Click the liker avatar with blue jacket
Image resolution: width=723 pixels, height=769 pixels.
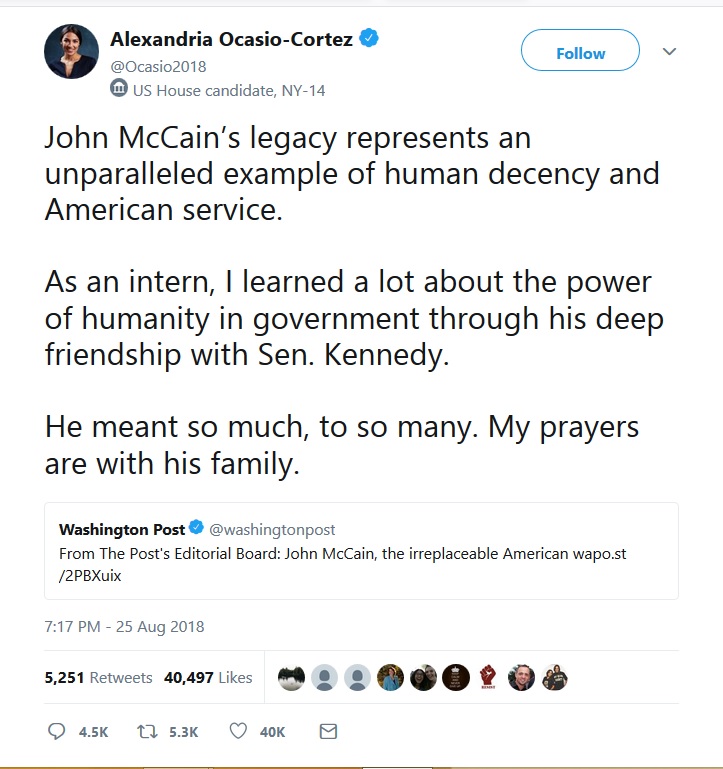(390, 677)
